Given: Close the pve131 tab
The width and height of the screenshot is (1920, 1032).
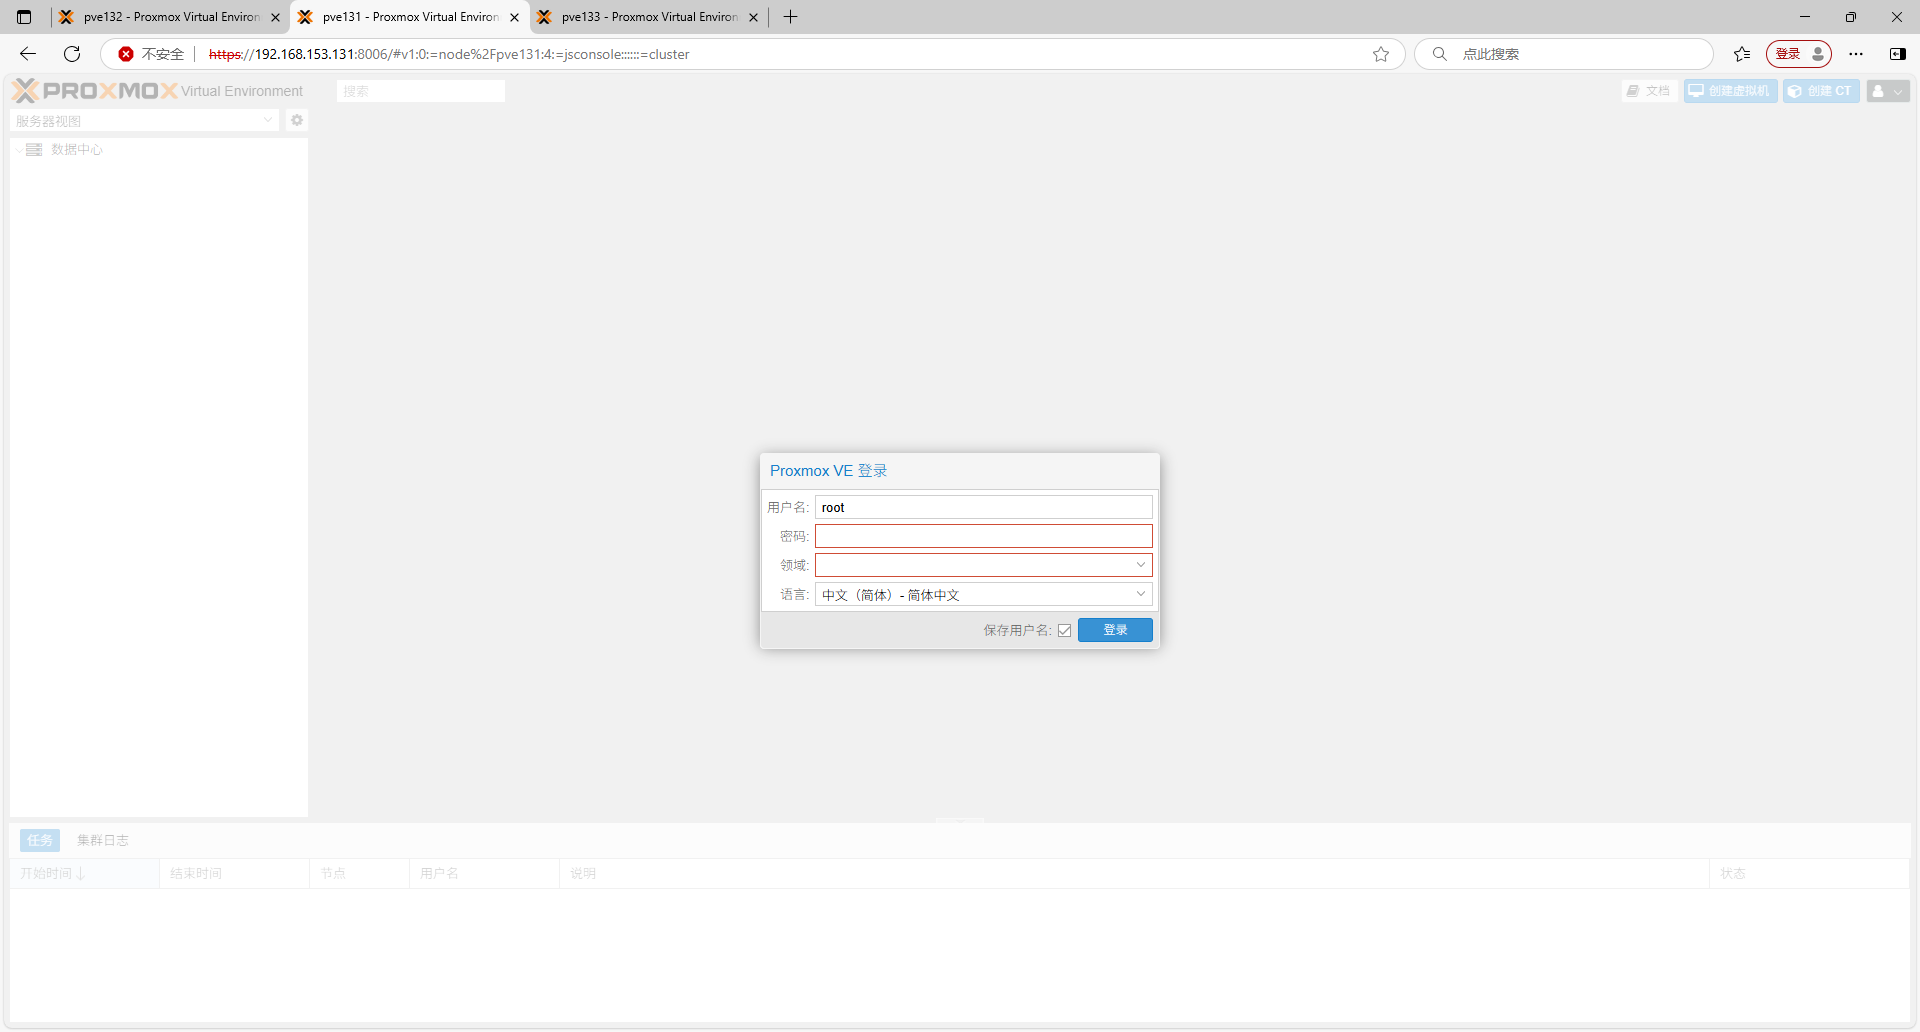Looking at the screenshot, I should tap(515, 17).
